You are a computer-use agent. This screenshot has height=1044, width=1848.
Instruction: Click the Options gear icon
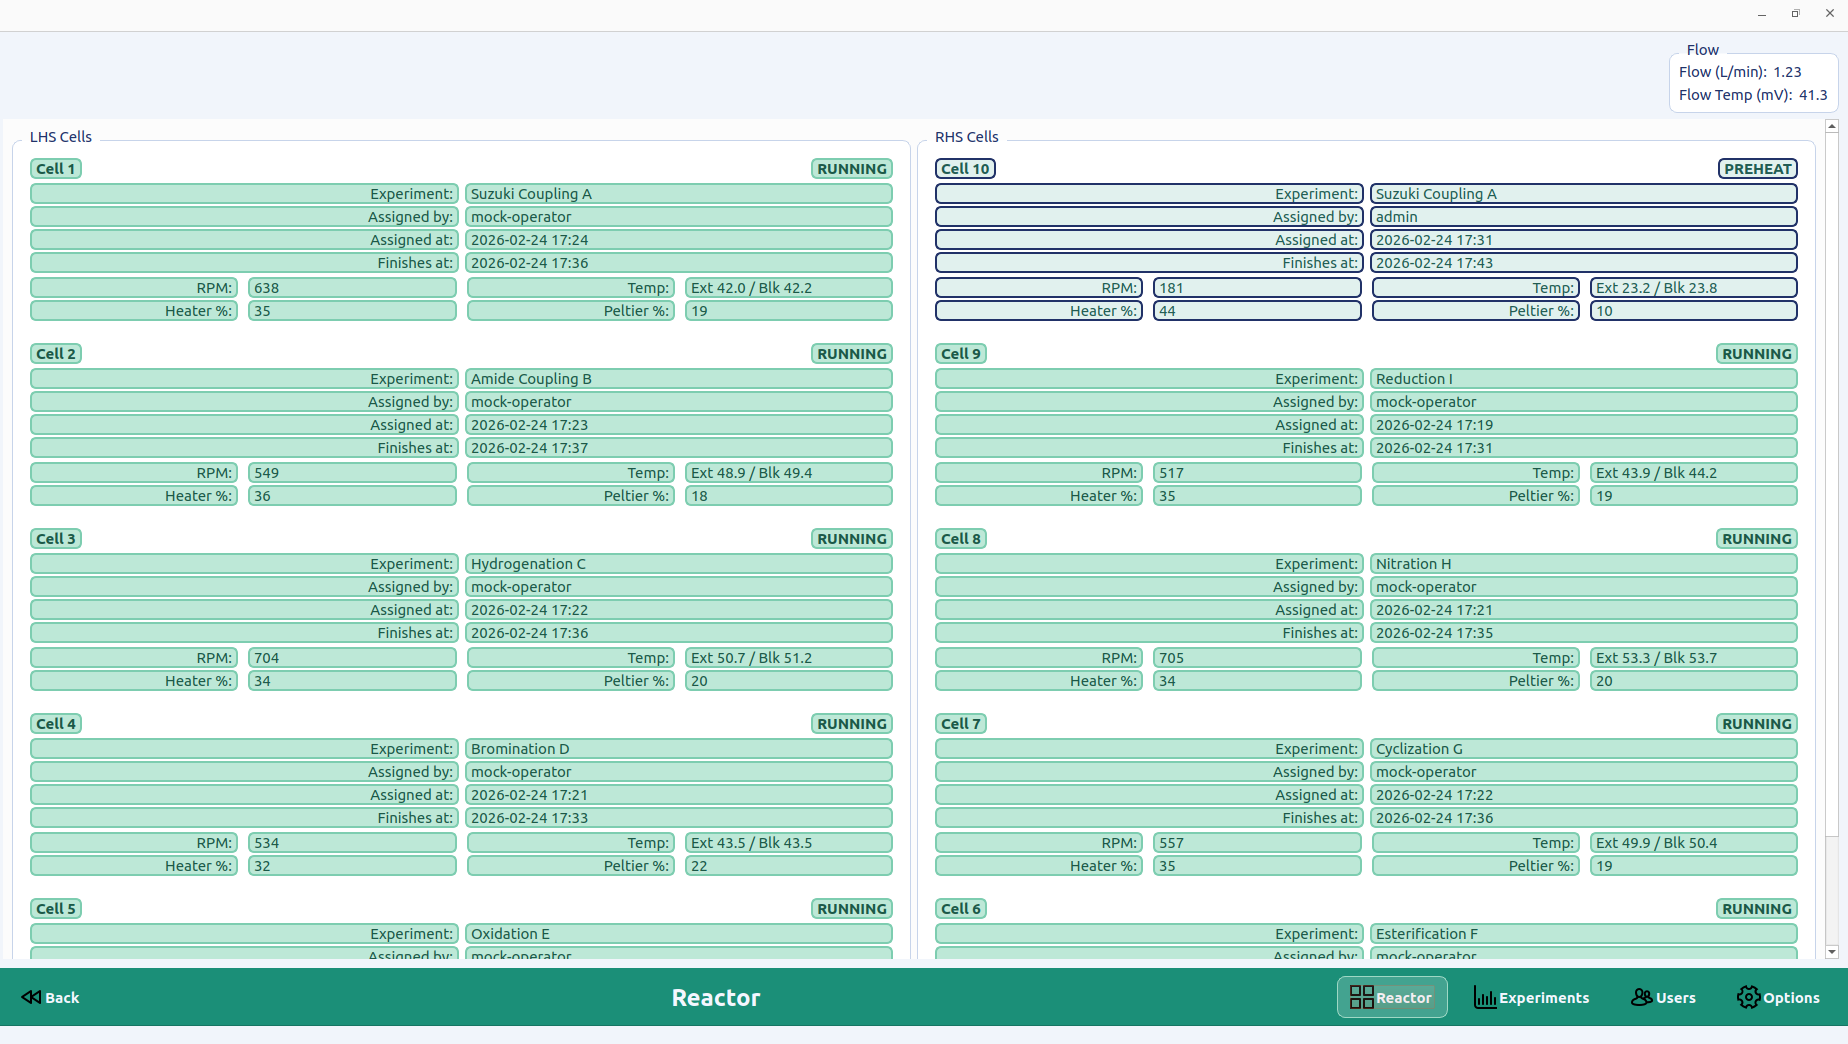(x=1748, y=997)
